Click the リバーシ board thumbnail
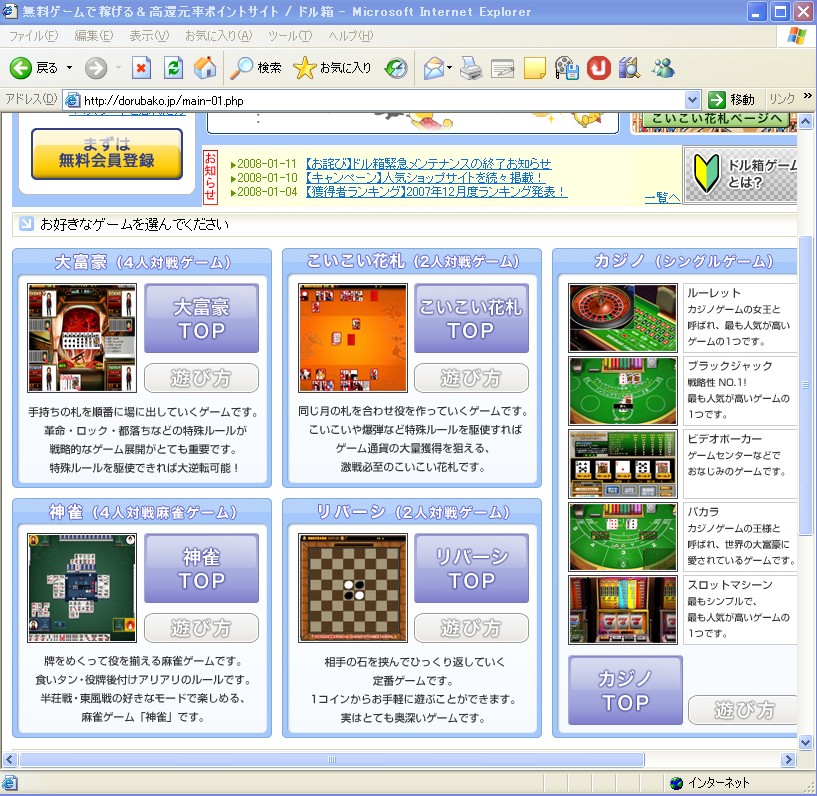The width and height of the screenshot is (817, 796). [353, 588]
